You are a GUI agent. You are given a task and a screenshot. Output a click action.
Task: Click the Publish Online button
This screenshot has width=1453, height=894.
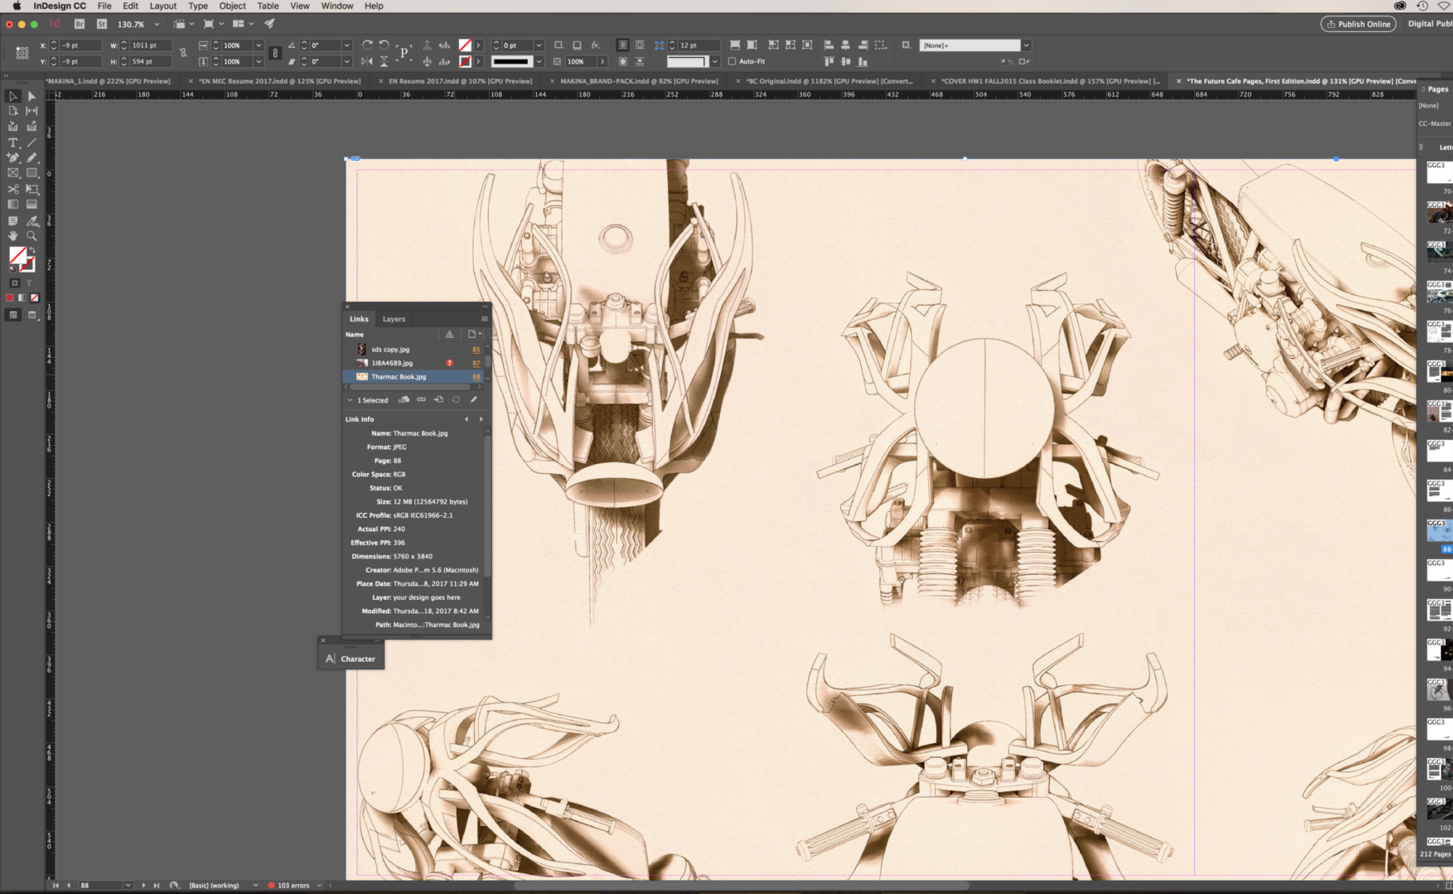pyautogui.click(x=1358, y=24)
